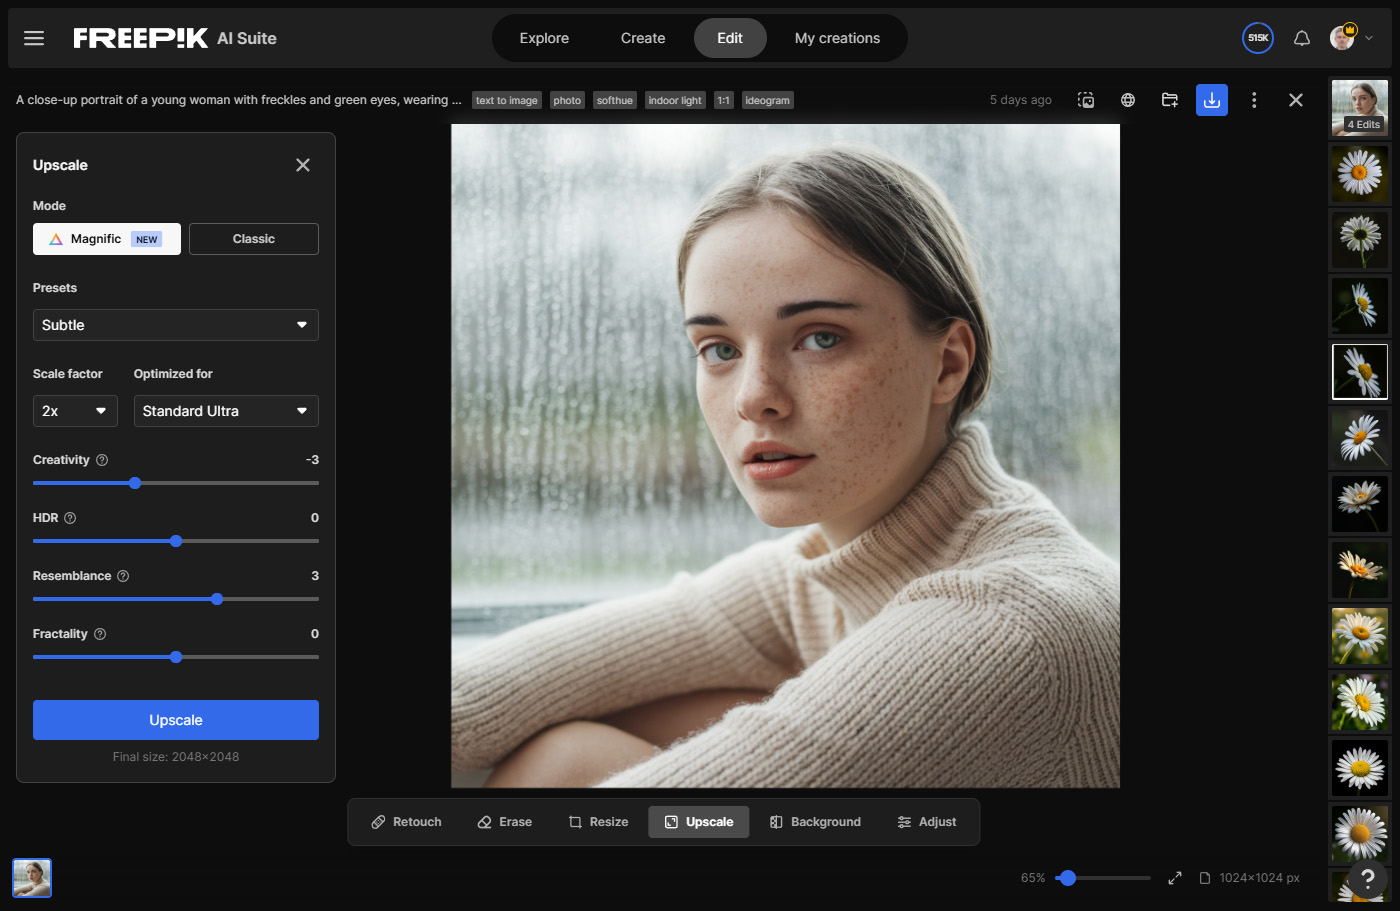Image resolution: width=1400 pixels, height=911 pixels.
Task: Add image to a folder
Action: pyautogui.click(x=1170, y=100)
